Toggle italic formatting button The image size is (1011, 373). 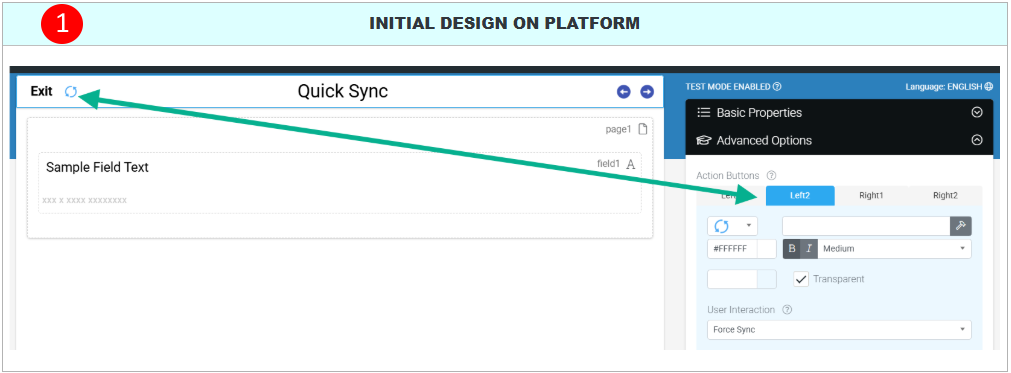pyautogui.click(x=809, y=249)
